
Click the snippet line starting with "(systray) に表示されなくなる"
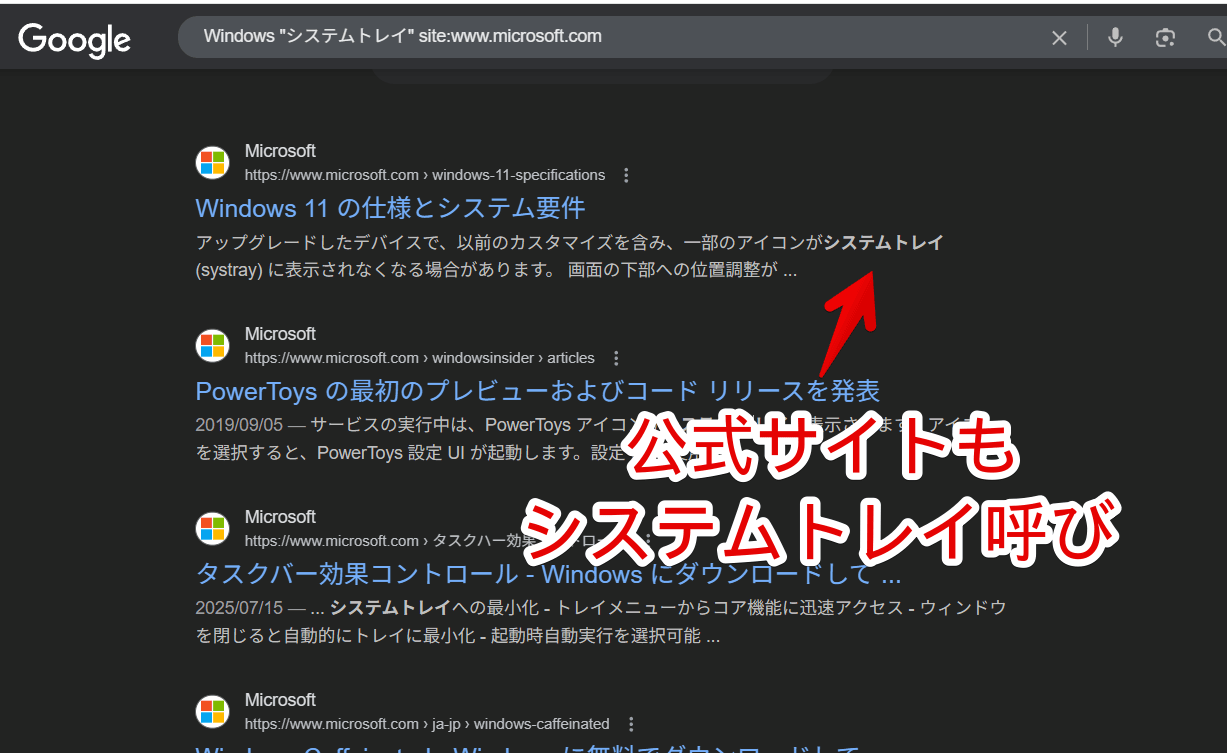pyautogui.click(x=496, y=270)
